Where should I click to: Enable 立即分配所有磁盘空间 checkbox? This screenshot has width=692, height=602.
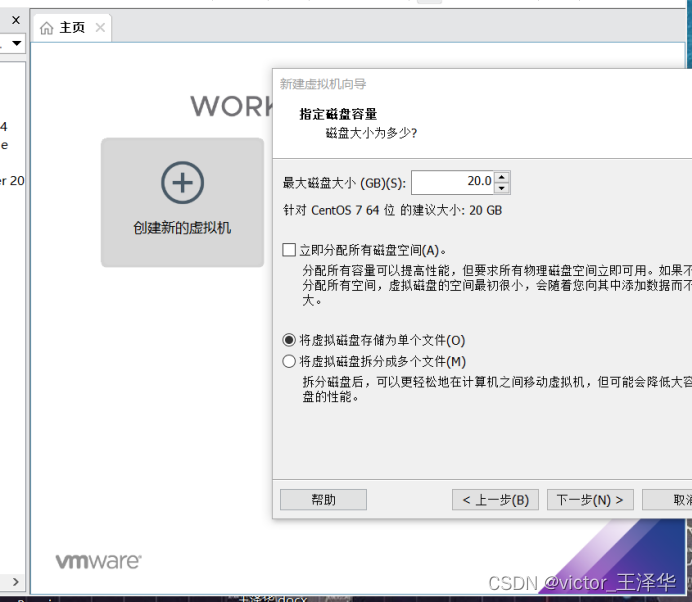[x=289, y=250]
